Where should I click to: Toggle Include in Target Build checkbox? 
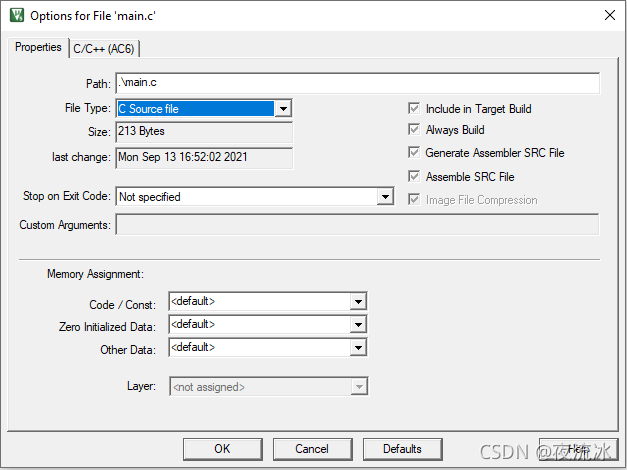pyautogui.click(x=414, y=108)
